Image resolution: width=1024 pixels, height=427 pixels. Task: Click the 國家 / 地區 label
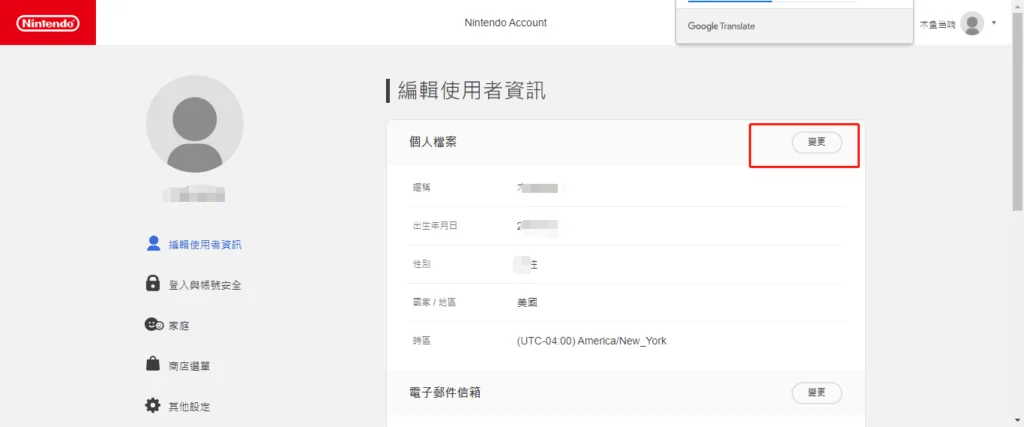(x=434, y=303)
